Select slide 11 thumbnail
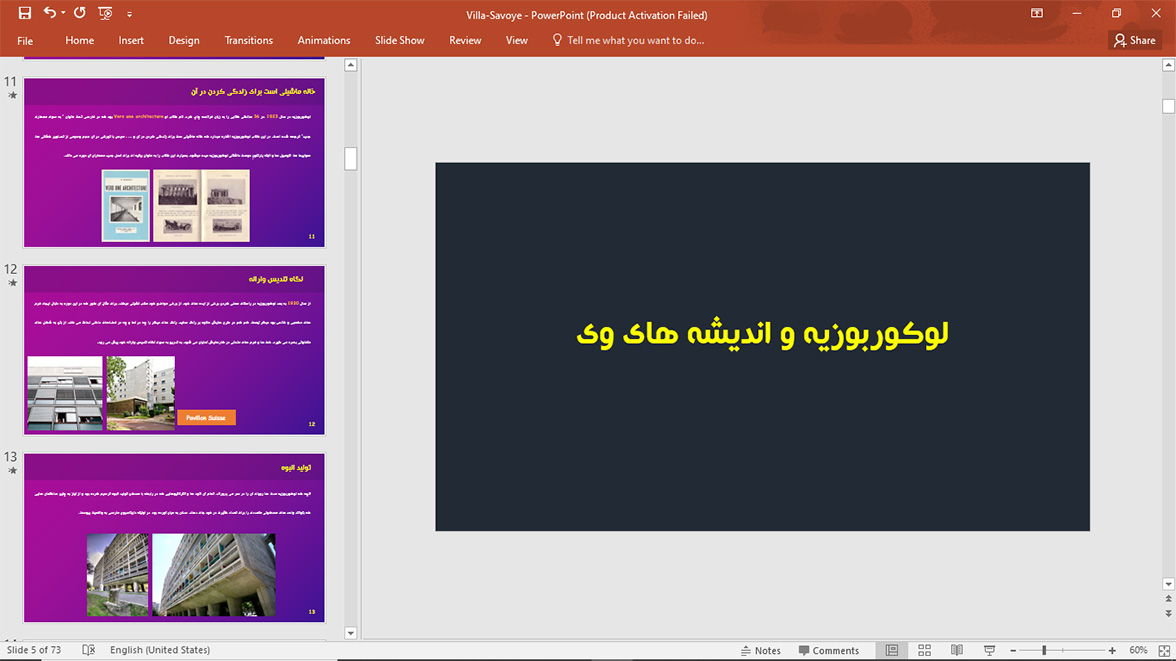1176x661 pixels. coord(174,162)
